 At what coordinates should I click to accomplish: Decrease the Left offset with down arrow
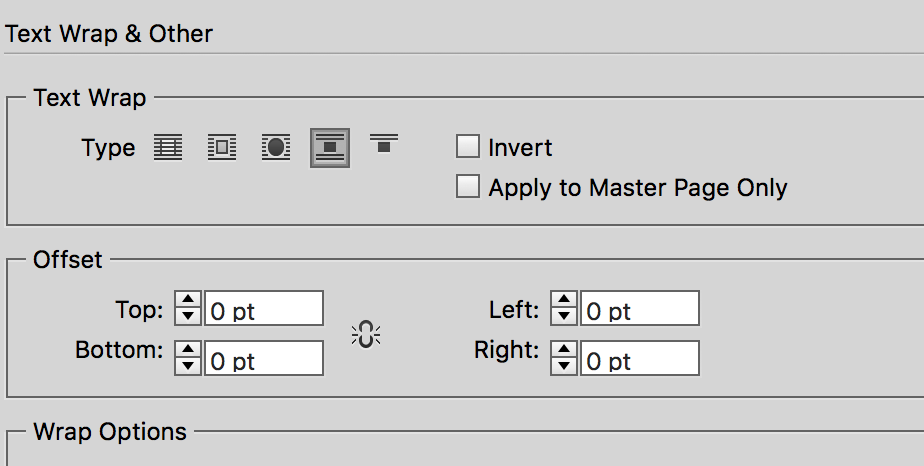(x=564, y=316)
